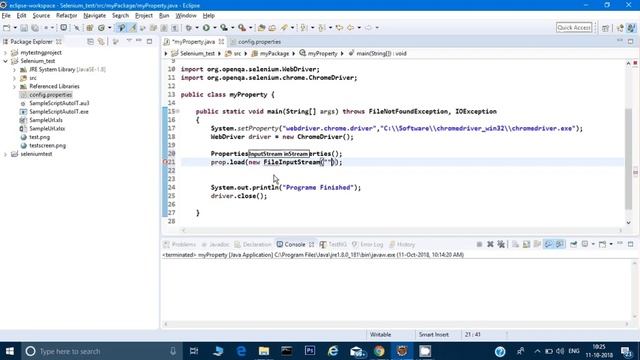The image size is (640, 360).
Task: Expand Referenced Libraries node
Action: click(14, 87)
